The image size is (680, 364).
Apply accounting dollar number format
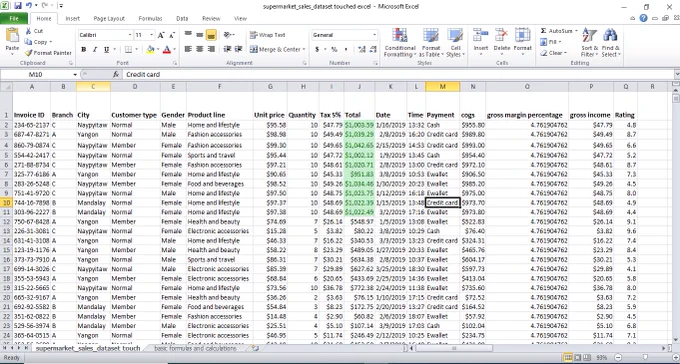317,49
